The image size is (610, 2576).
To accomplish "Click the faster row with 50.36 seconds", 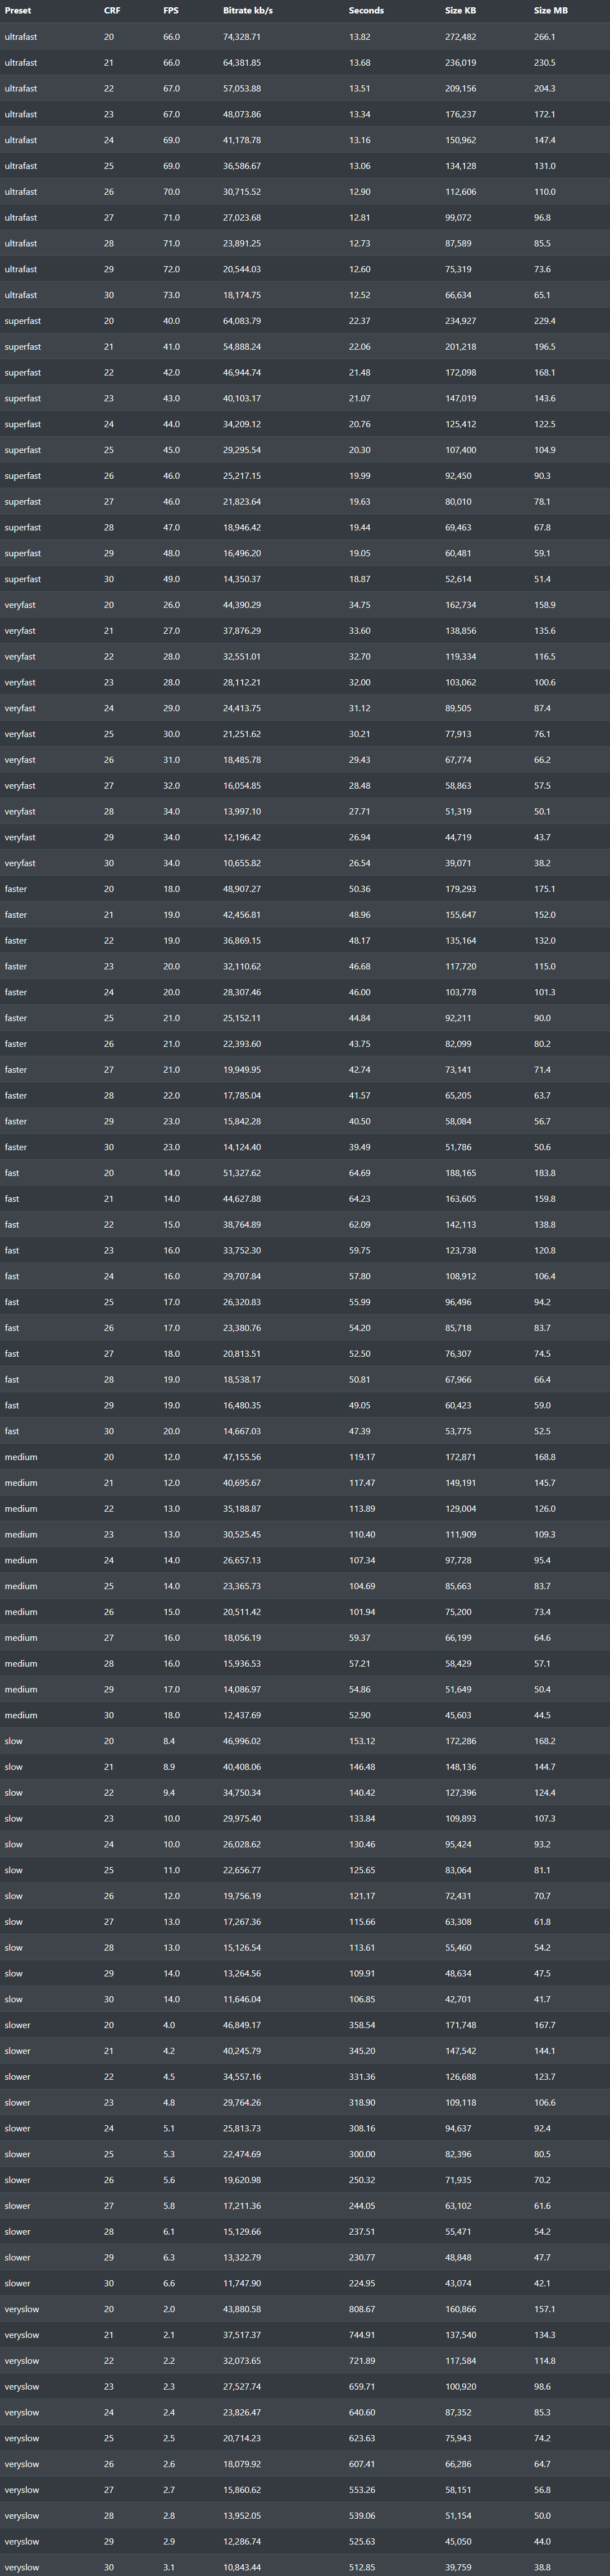I will point(305,889).
